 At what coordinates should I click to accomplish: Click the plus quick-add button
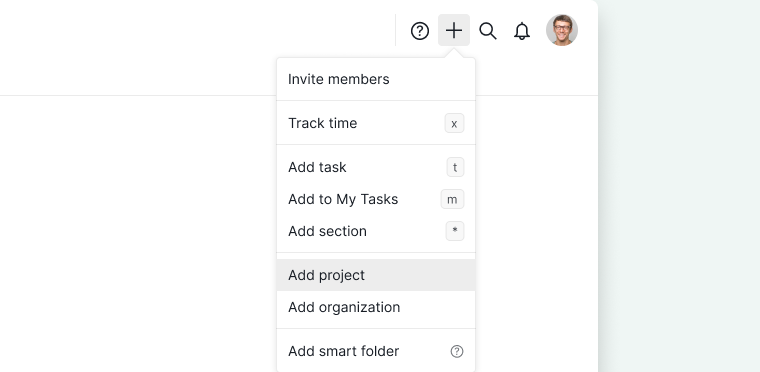pyautogui.click(x=454, y=30)
